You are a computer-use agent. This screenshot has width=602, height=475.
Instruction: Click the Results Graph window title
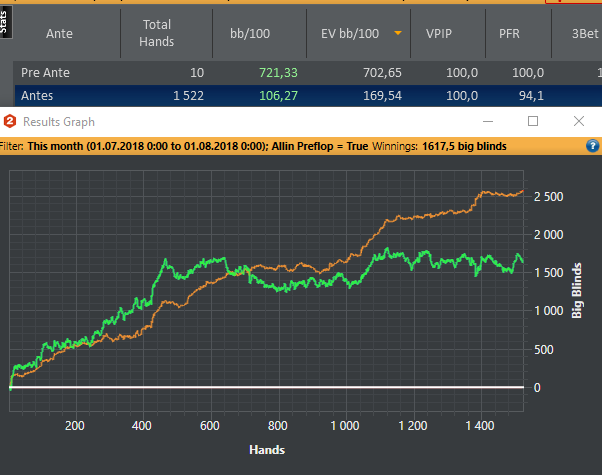coord(59,122)
